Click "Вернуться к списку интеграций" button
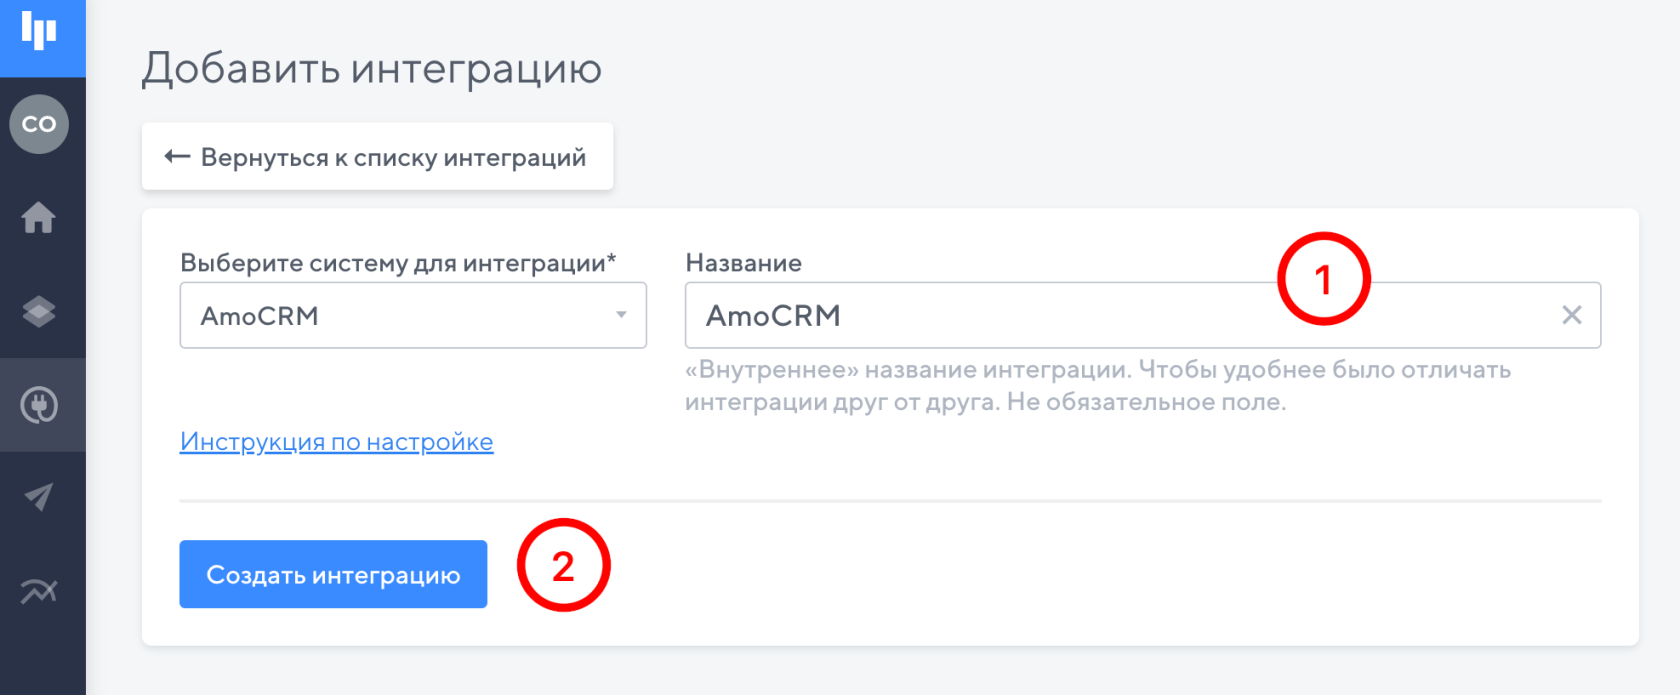 tap(377, 157)
